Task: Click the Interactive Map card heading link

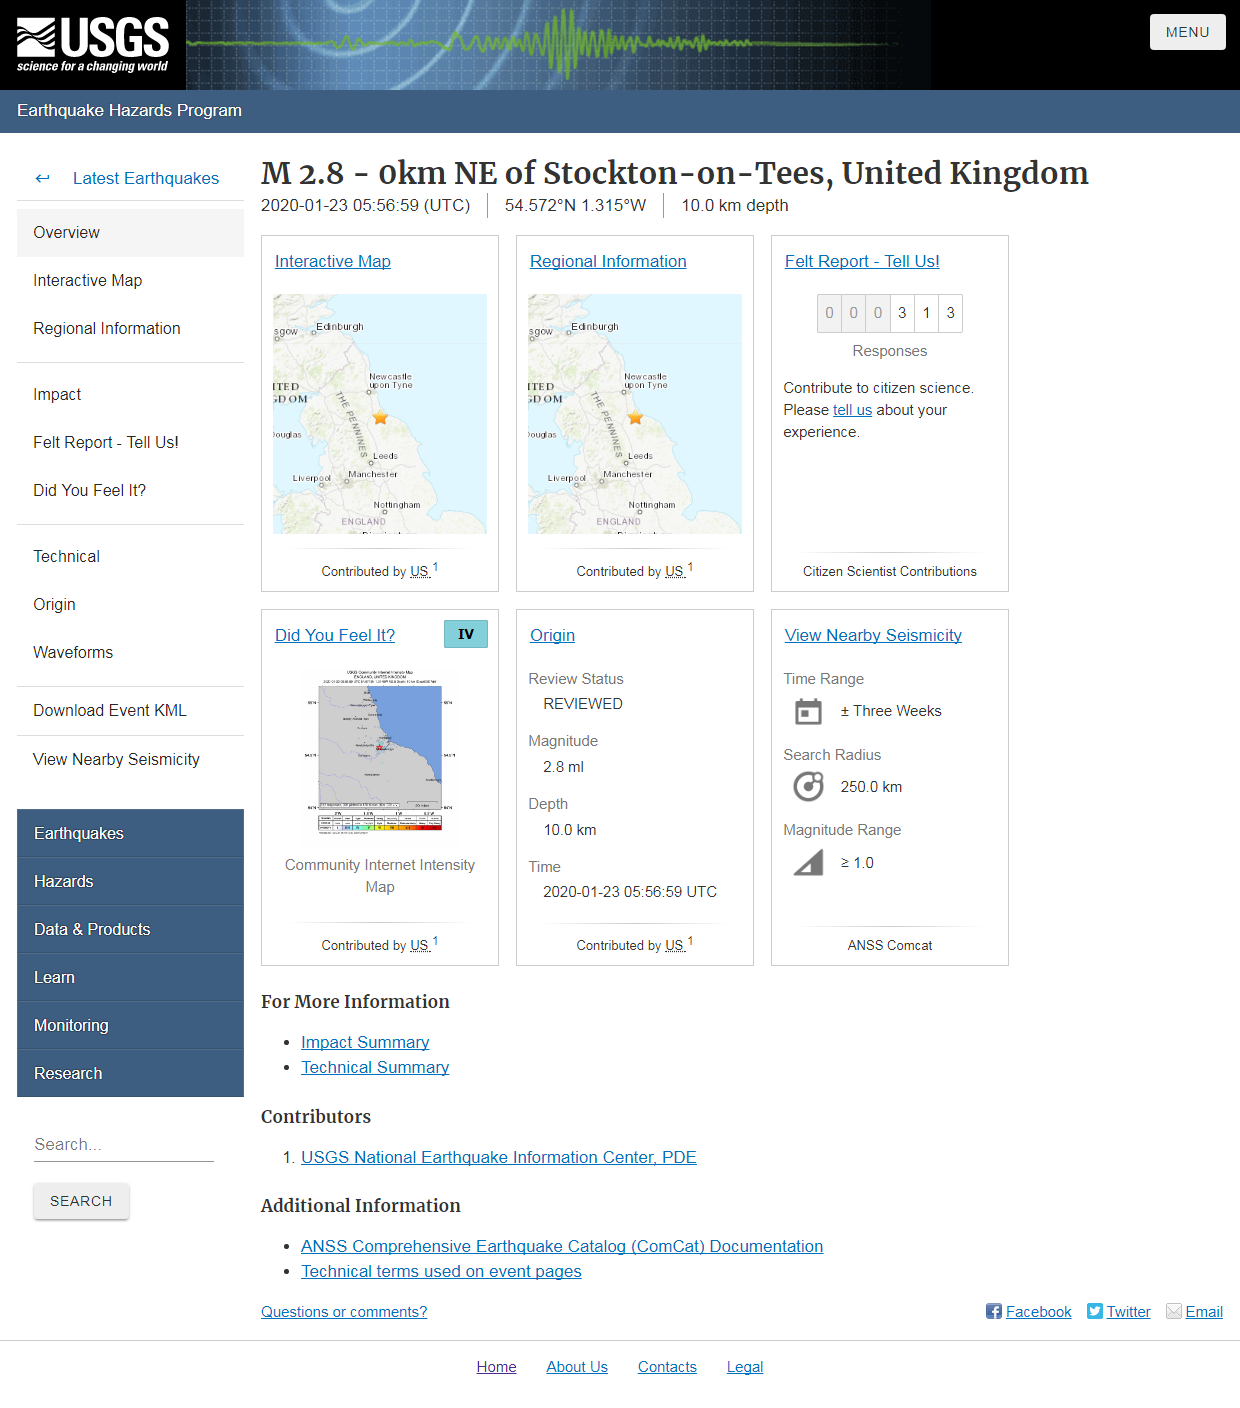Action: coord(333,261)
